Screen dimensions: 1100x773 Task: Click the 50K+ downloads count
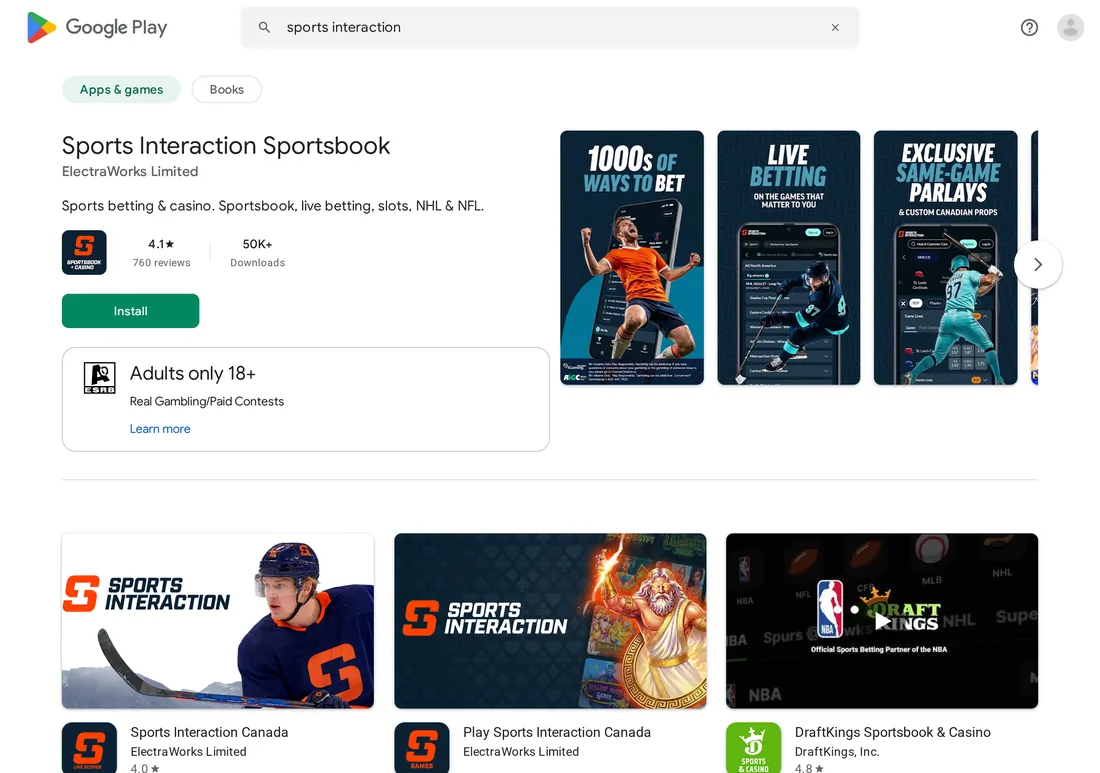[x=257, y=244]
